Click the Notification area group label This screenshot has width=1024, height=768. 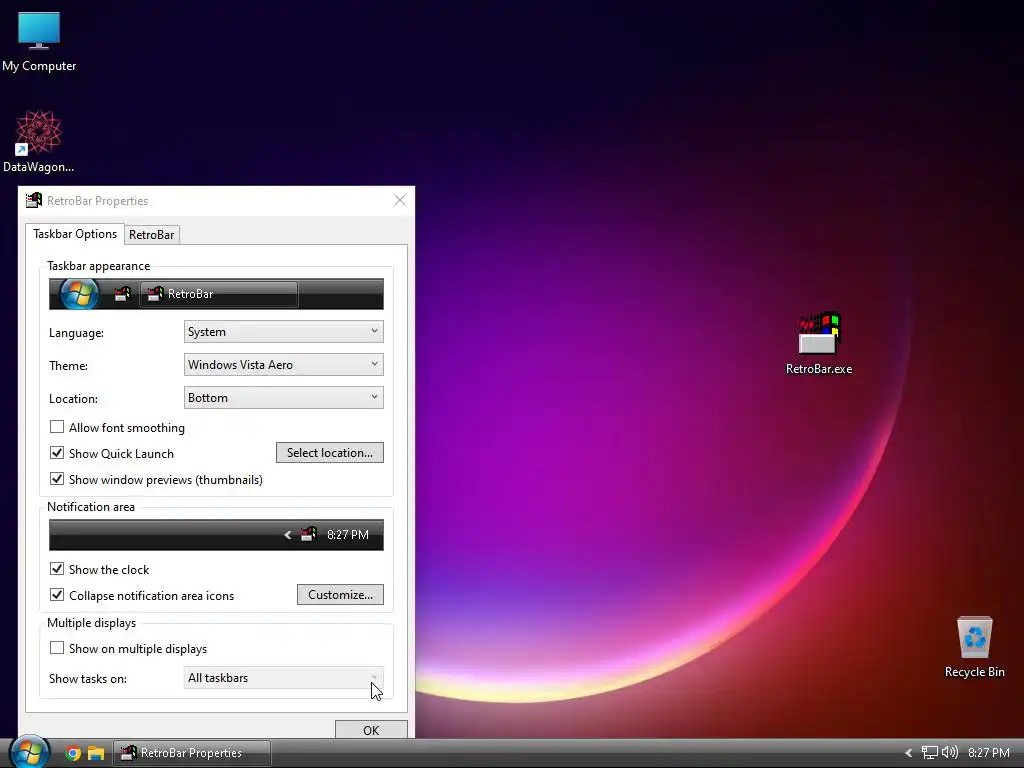click(91, 507)
